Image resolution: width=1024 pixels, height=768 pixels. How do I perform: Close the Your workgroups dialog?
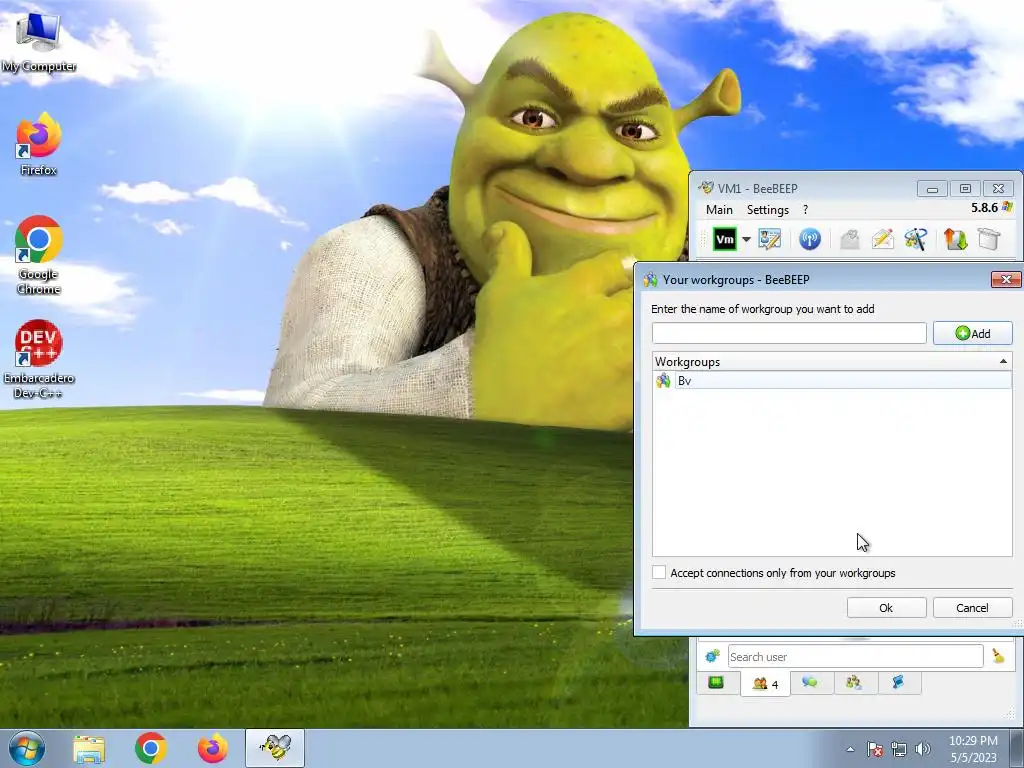click(x=1006, y=280)
